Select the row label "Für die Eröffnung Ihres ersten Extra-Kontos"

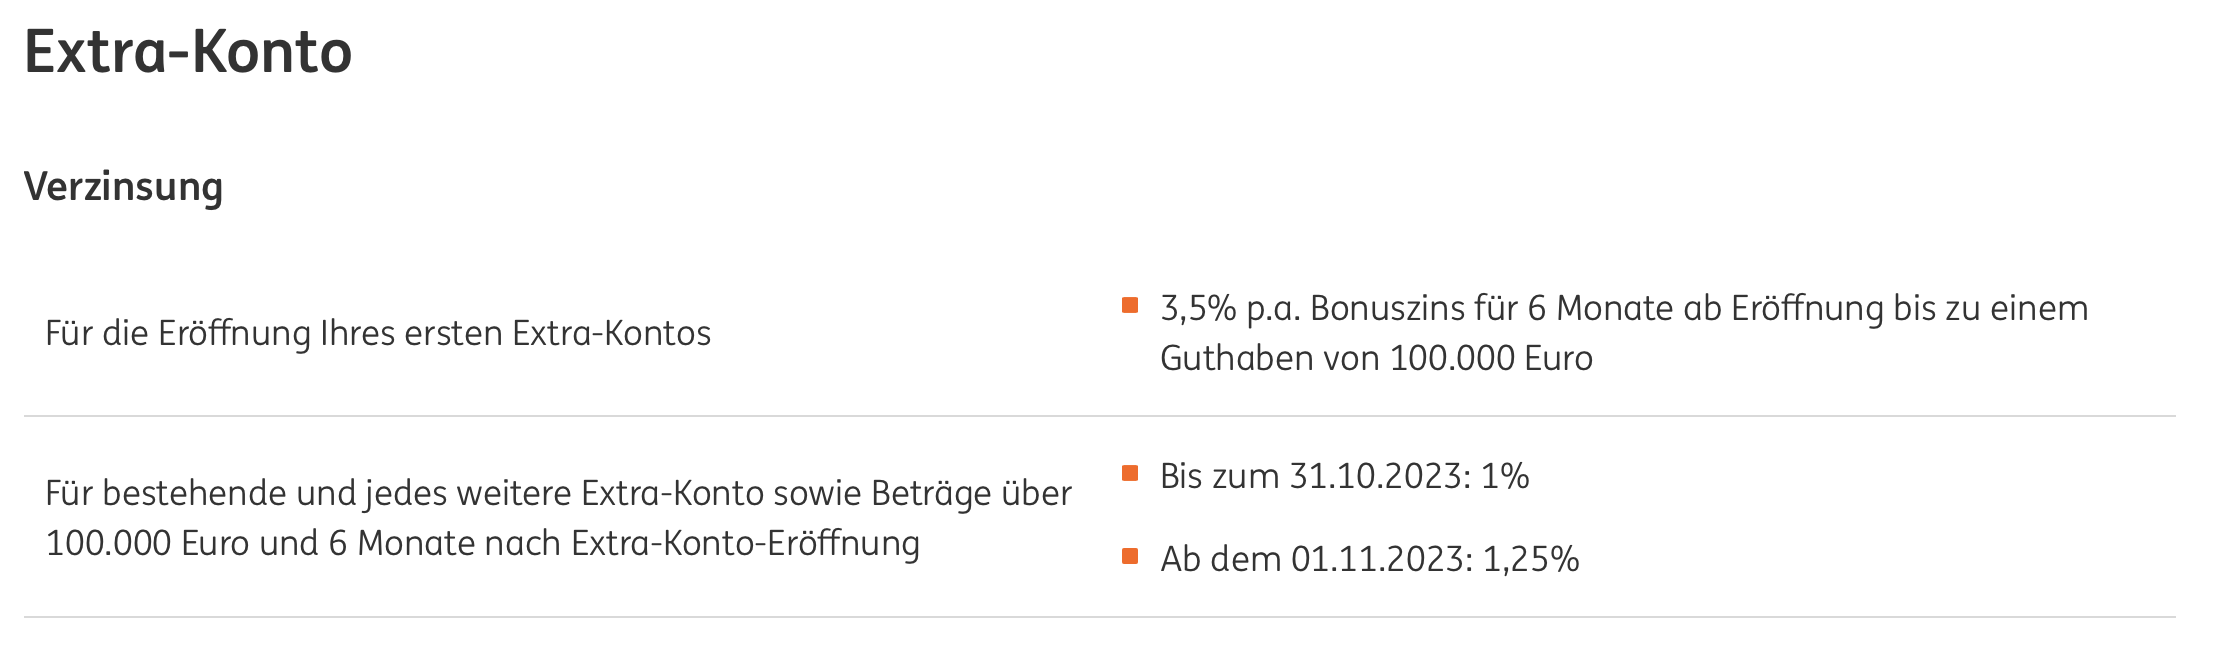pos(378,333)
